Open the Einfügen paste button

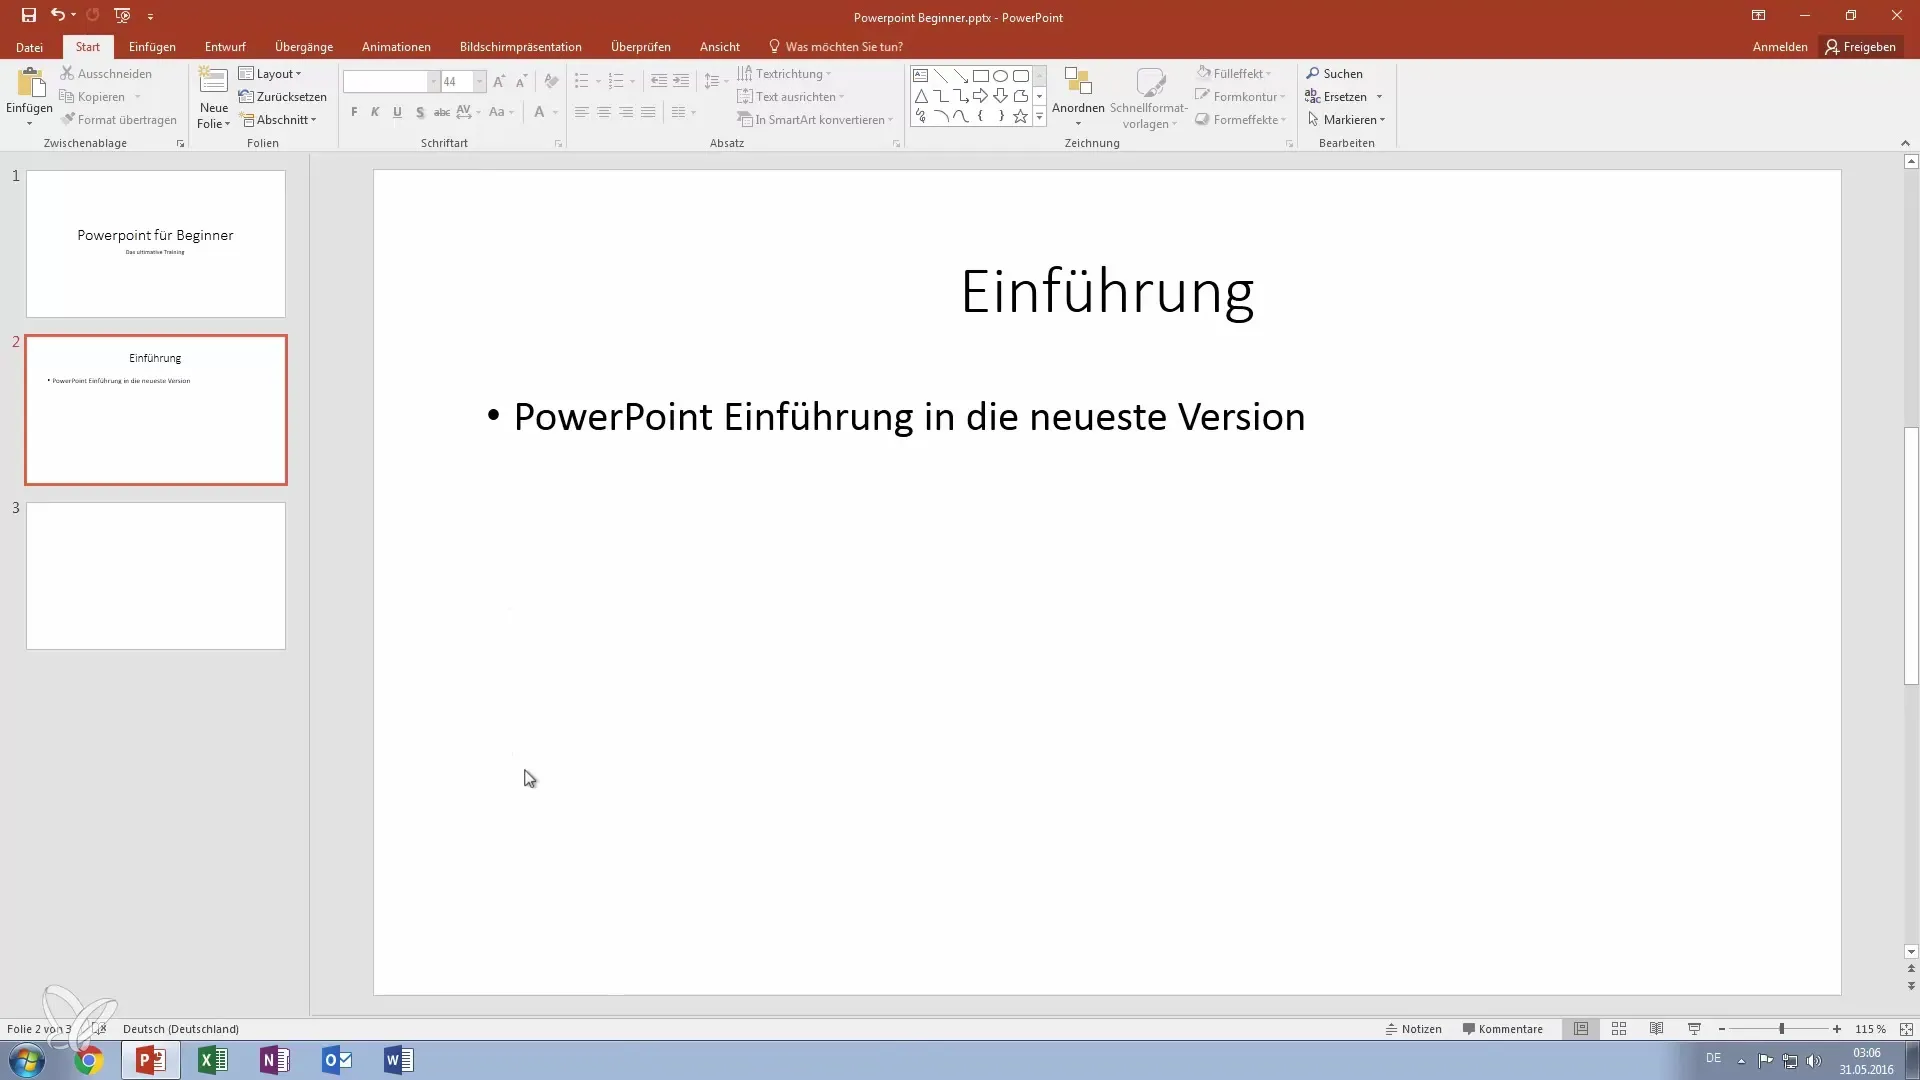coord(29,96)
